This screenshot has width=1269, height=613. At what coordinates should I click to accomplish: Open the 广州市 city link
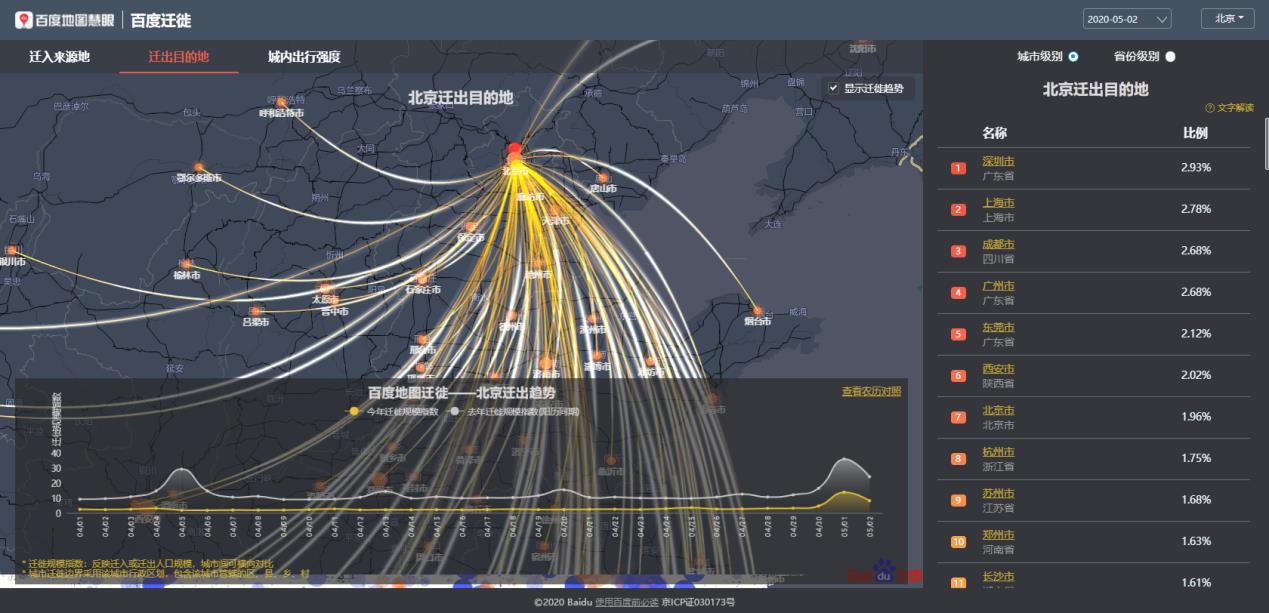pyautogui.click(x=998, y=286)
